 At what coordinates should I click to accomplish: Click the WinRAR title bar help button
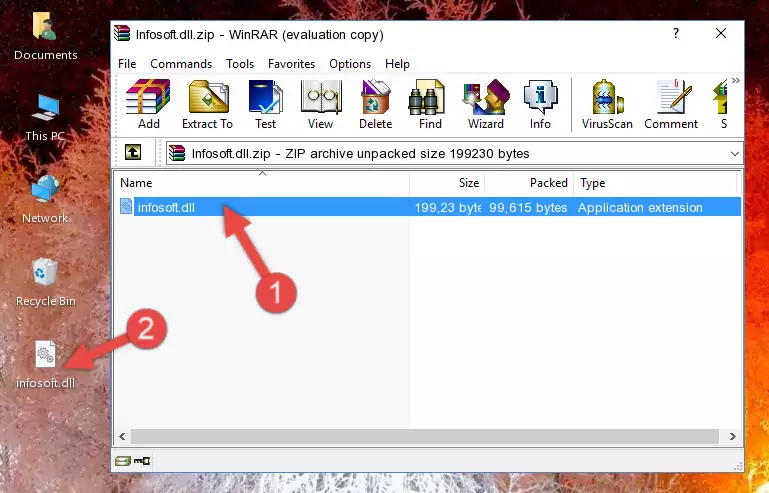point(676,33)
